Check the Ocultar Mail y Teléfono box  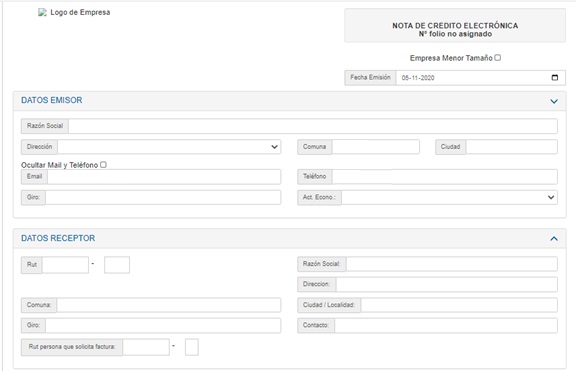coord(103,165)
